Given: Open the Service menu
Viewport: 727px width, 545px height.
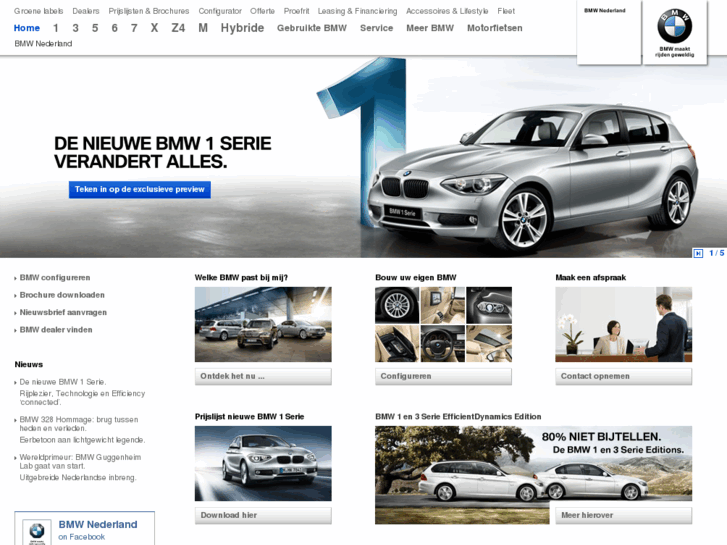Looking at the screenshot, I should 376,28.
